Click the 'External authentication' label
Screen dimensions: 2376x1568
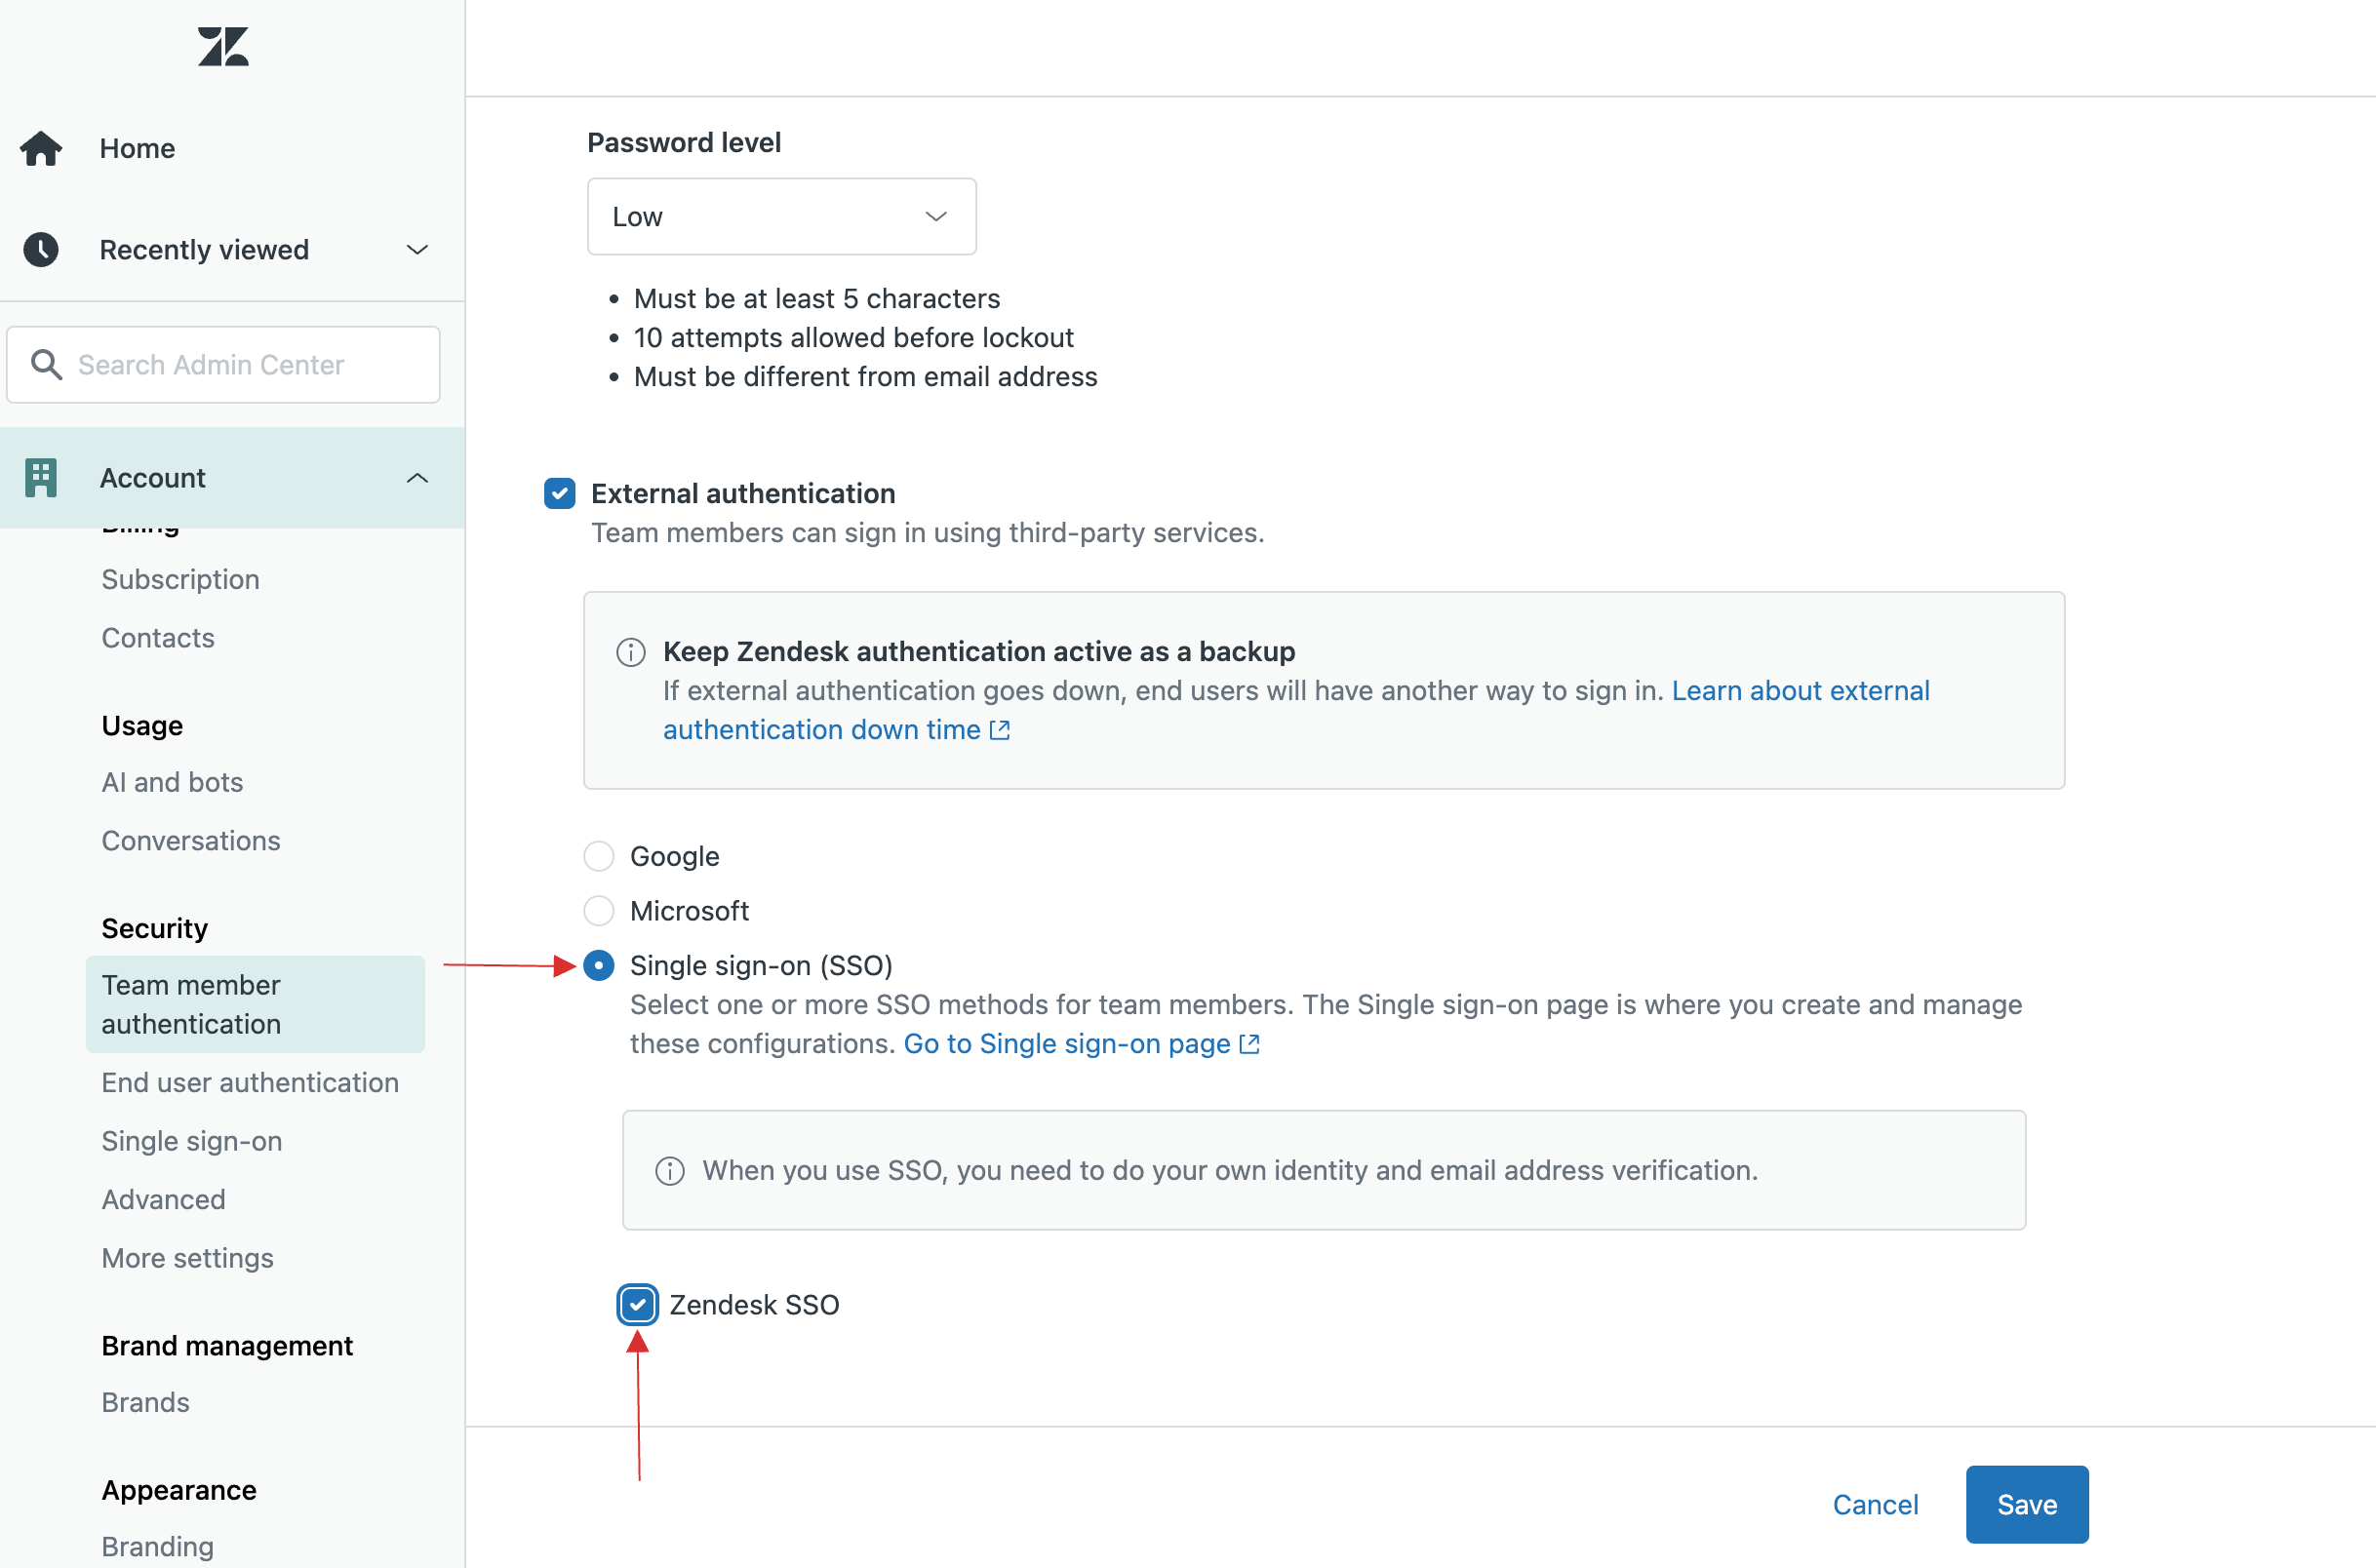pos(743,493)
